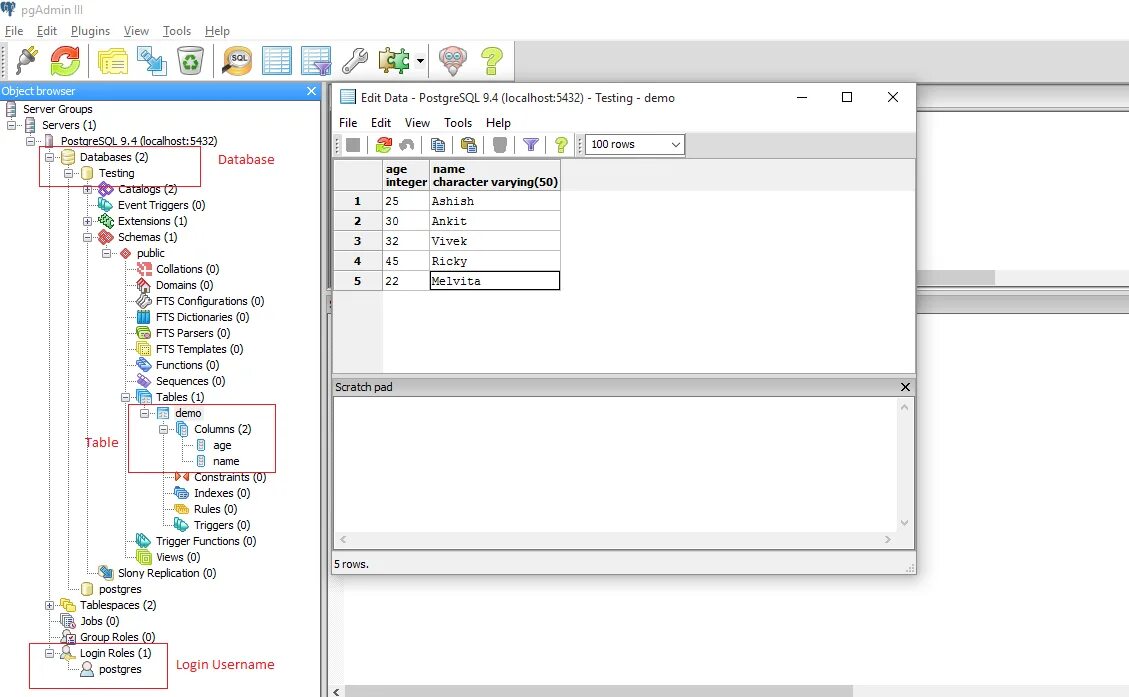Screen dimensions: 1129x697
Task: Select the name column in tree
Action: [x=226, y=461]
